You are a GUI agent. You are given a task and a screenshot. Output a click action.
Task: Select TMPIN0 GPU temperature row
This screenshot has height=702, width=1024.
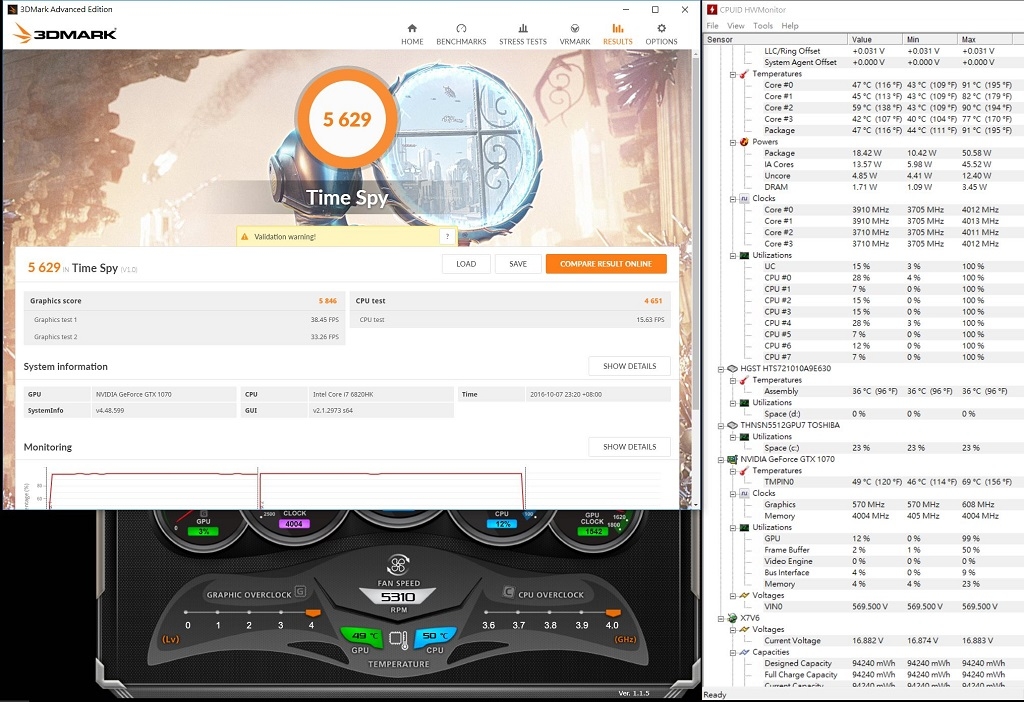tap(888, 482)
